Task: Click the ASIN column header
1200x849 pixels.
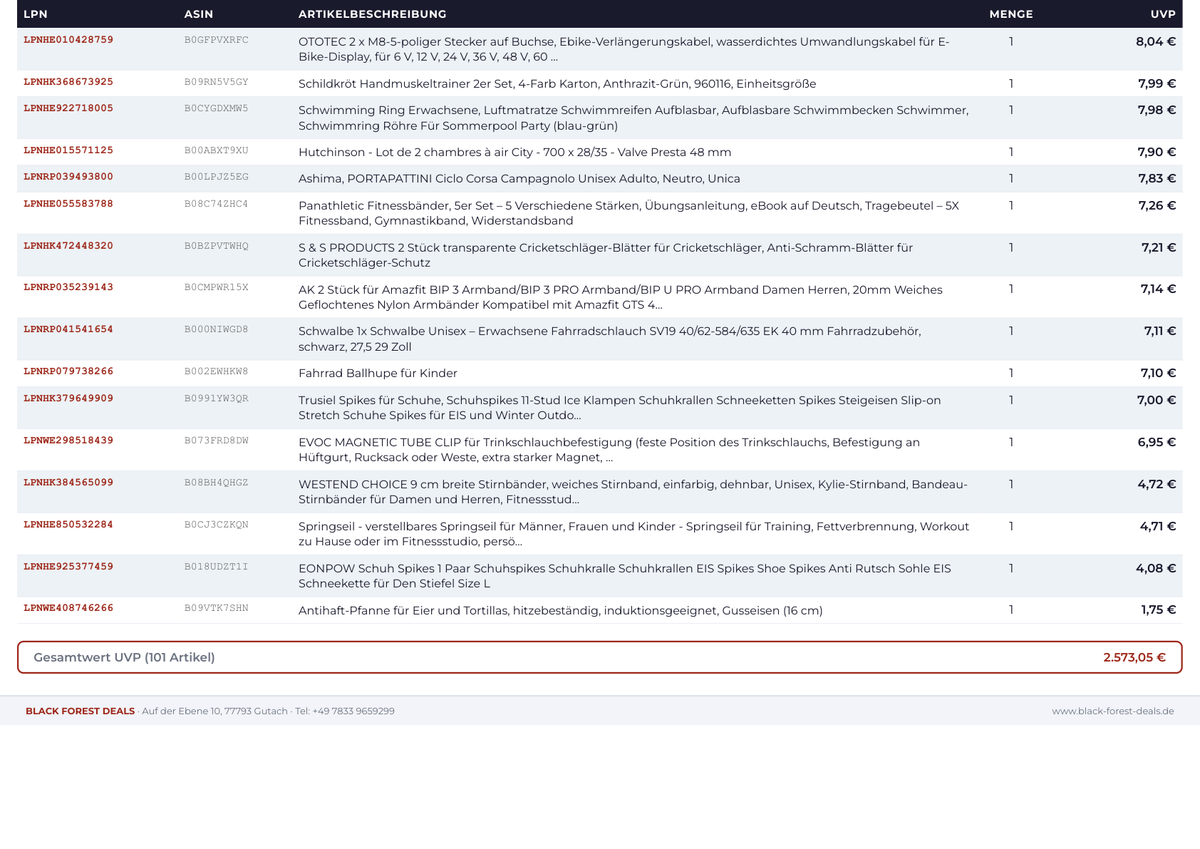Action: coord(198,14)
